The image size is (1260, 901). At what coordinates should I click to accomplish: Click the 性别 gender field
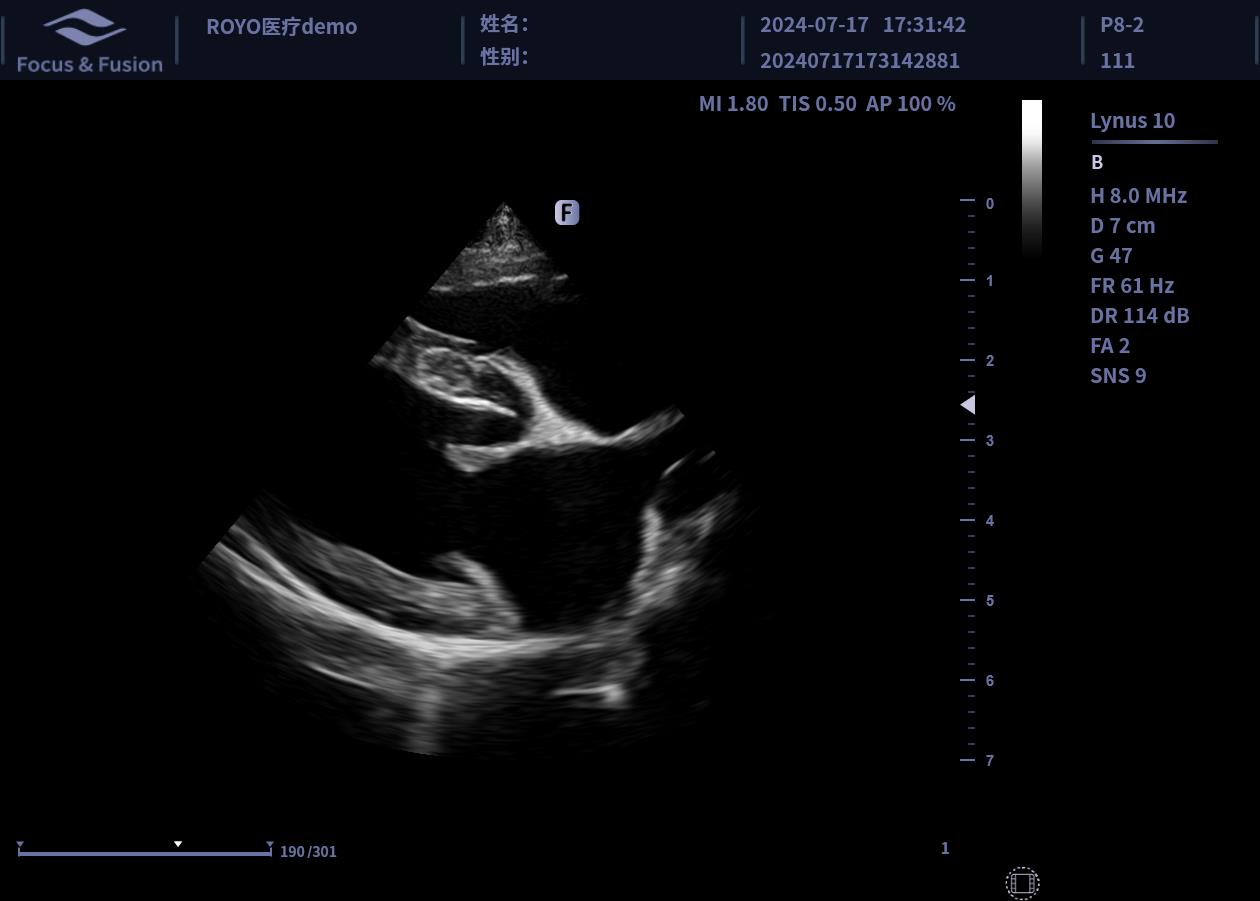(504, 57)
